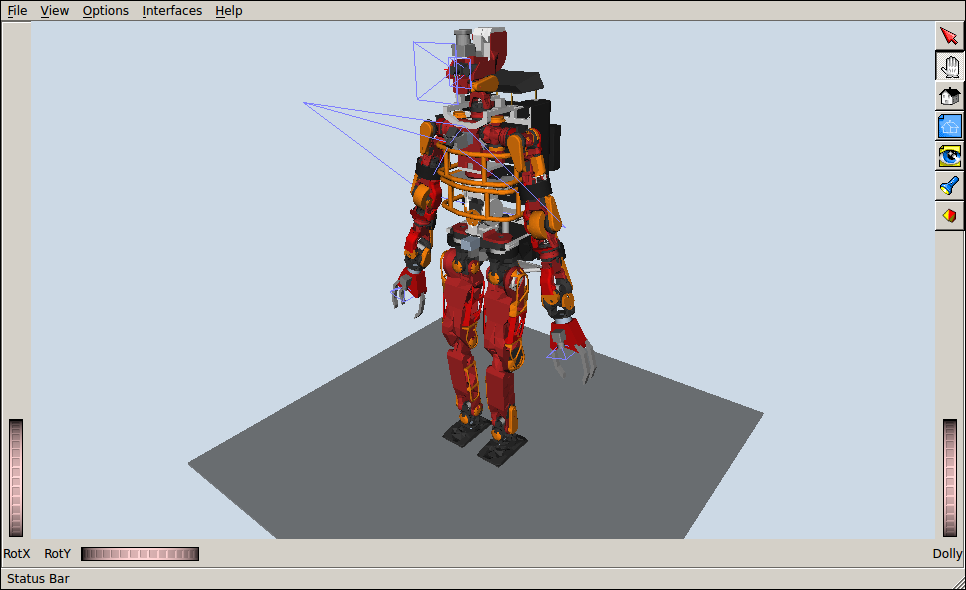Click the eye View All icon
This screenshot has width=966, height=590.
coord(949,156)
